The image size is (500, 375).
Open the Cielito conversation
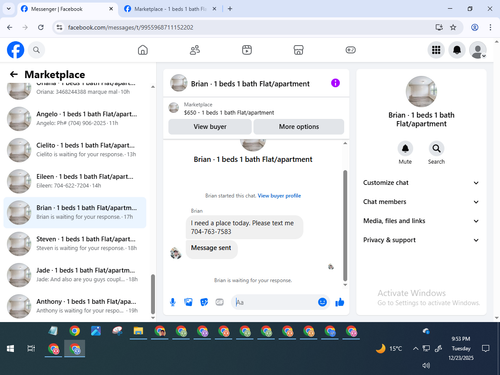[76, 150]
